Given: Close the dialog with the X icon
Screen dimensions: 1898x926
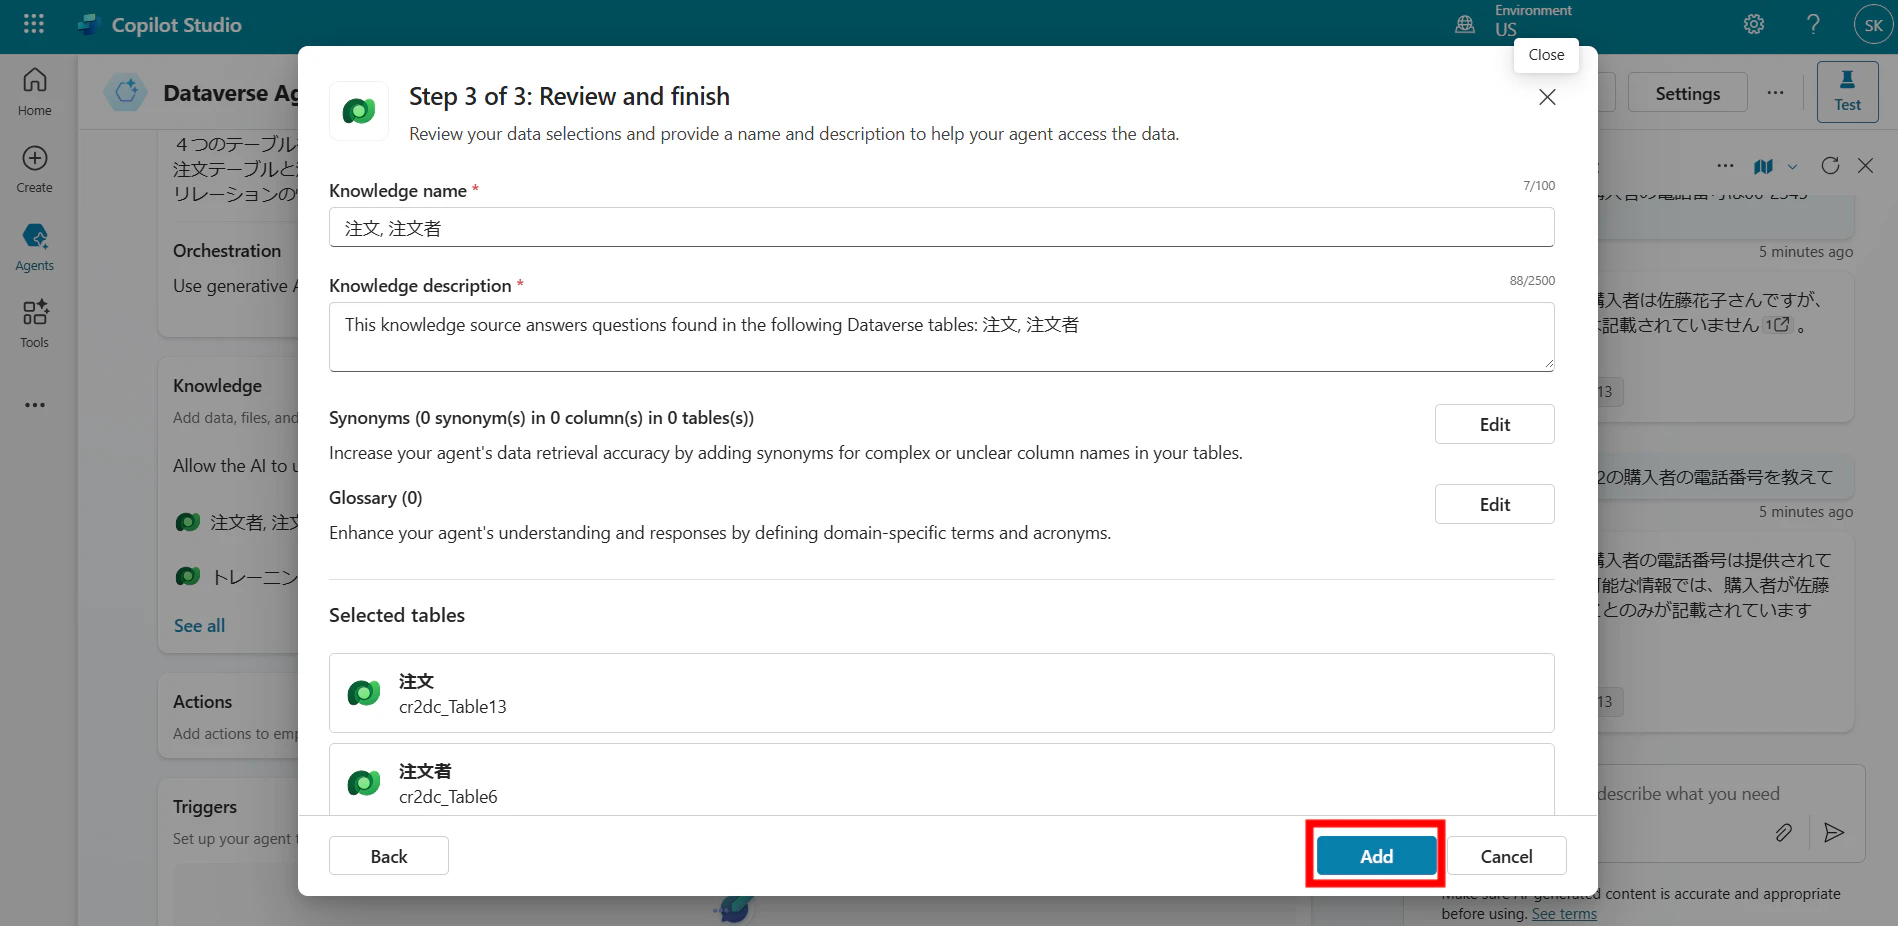Looking at the screenshot, I should point(1547,97).
